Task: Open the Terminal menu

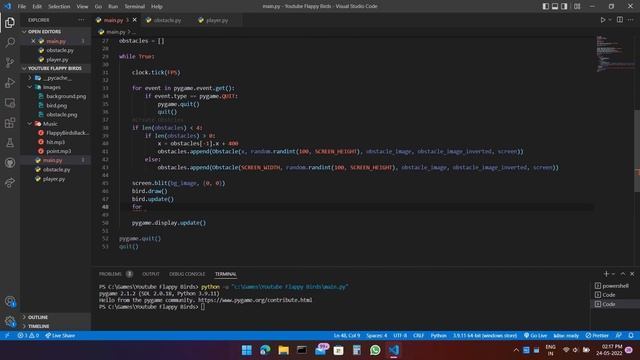Action: tap(134, 7)
